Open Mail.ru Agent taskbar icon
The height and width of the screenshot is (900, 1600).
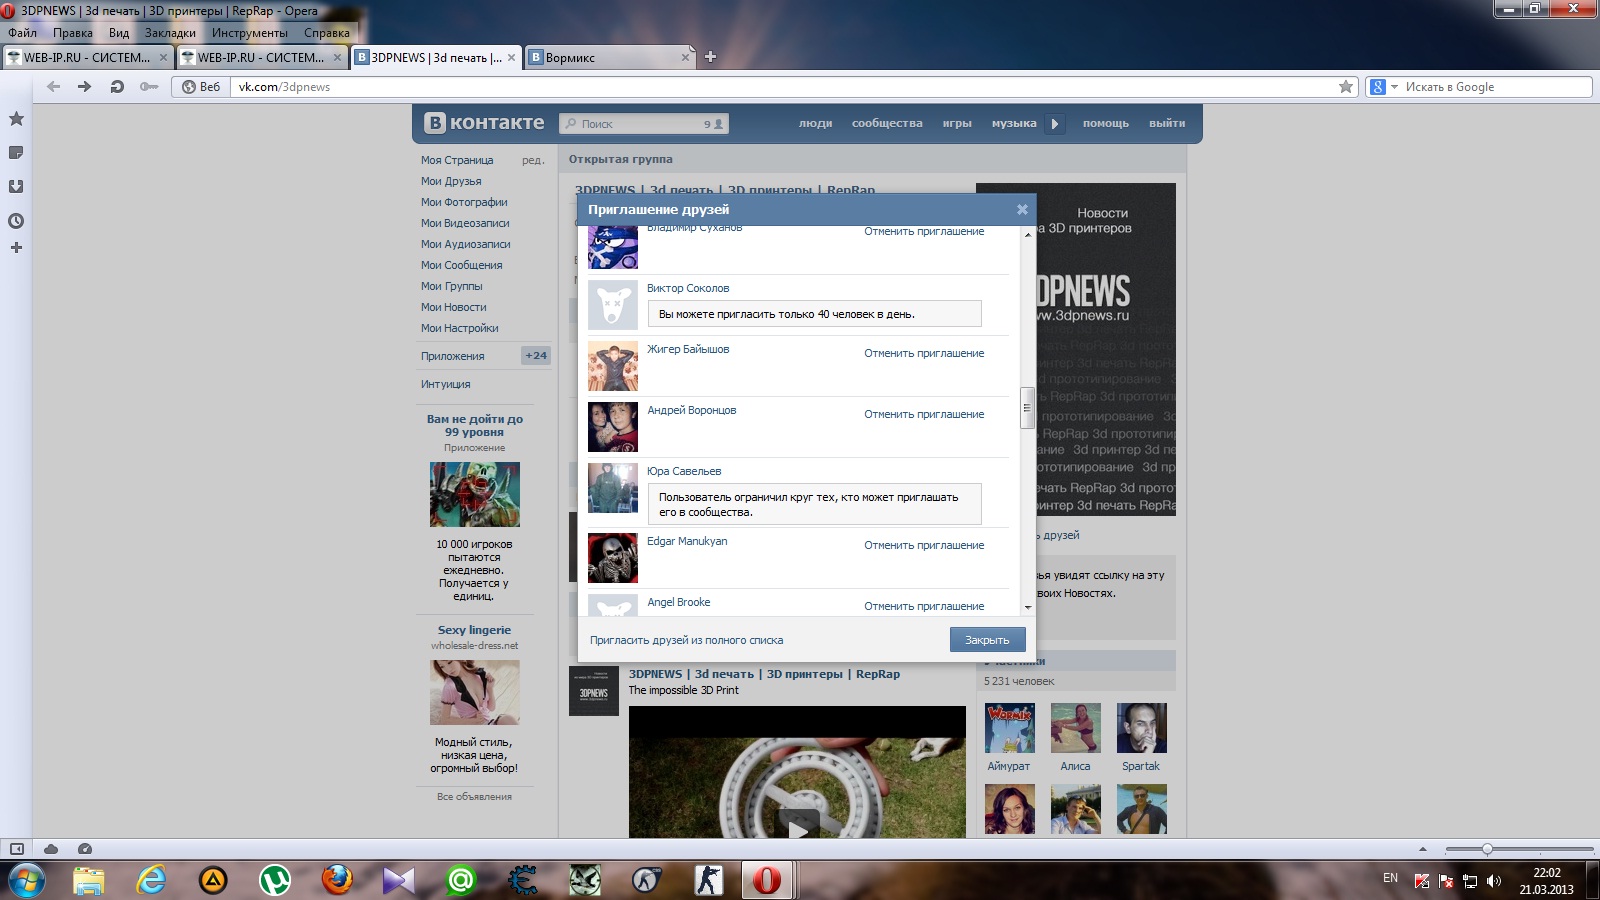[461, 880]
